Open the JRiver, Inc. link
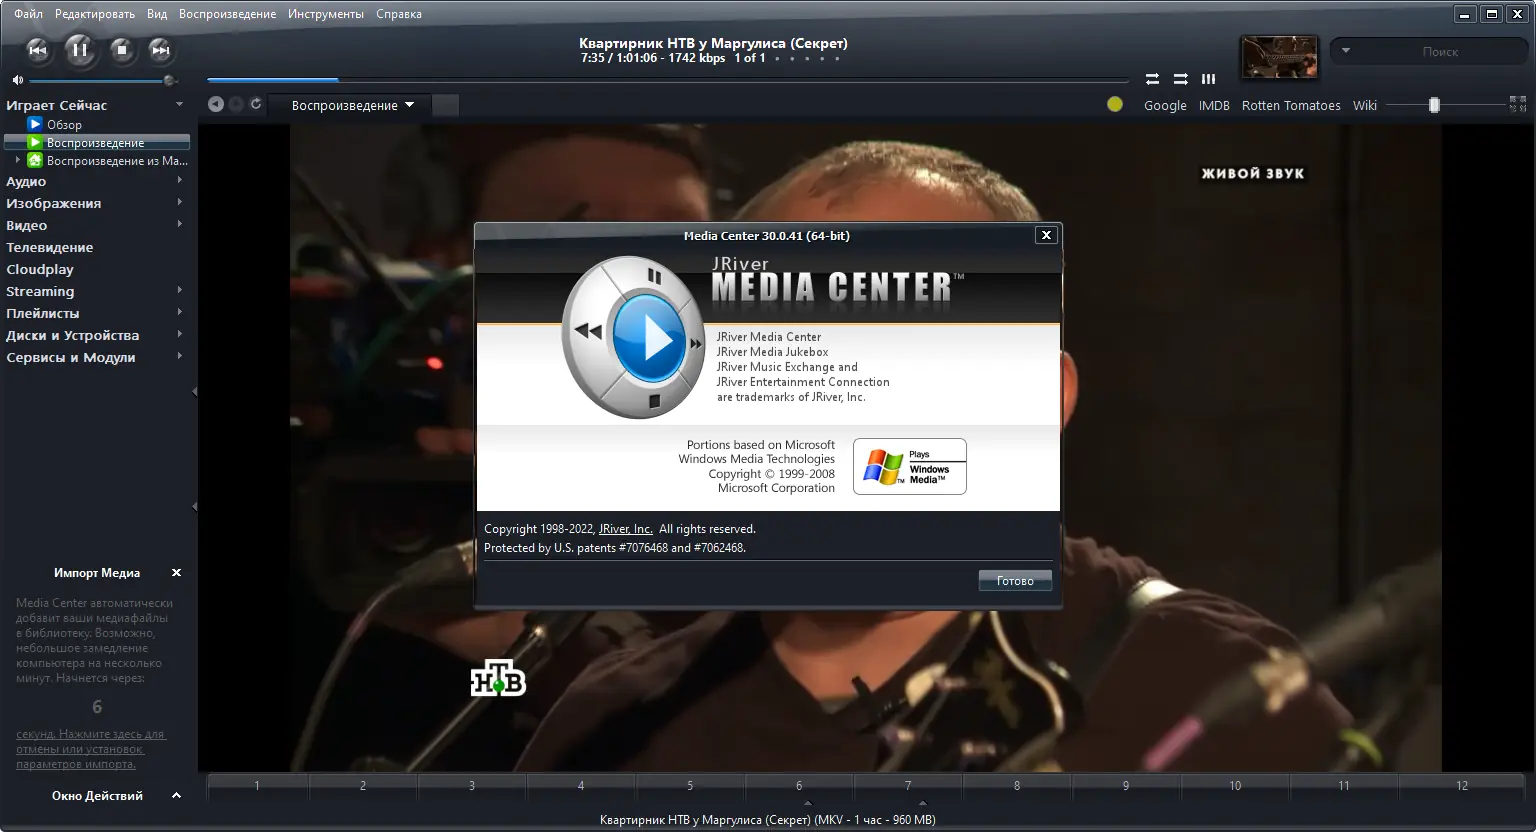The image size is (1536, 832). (625, 529)
